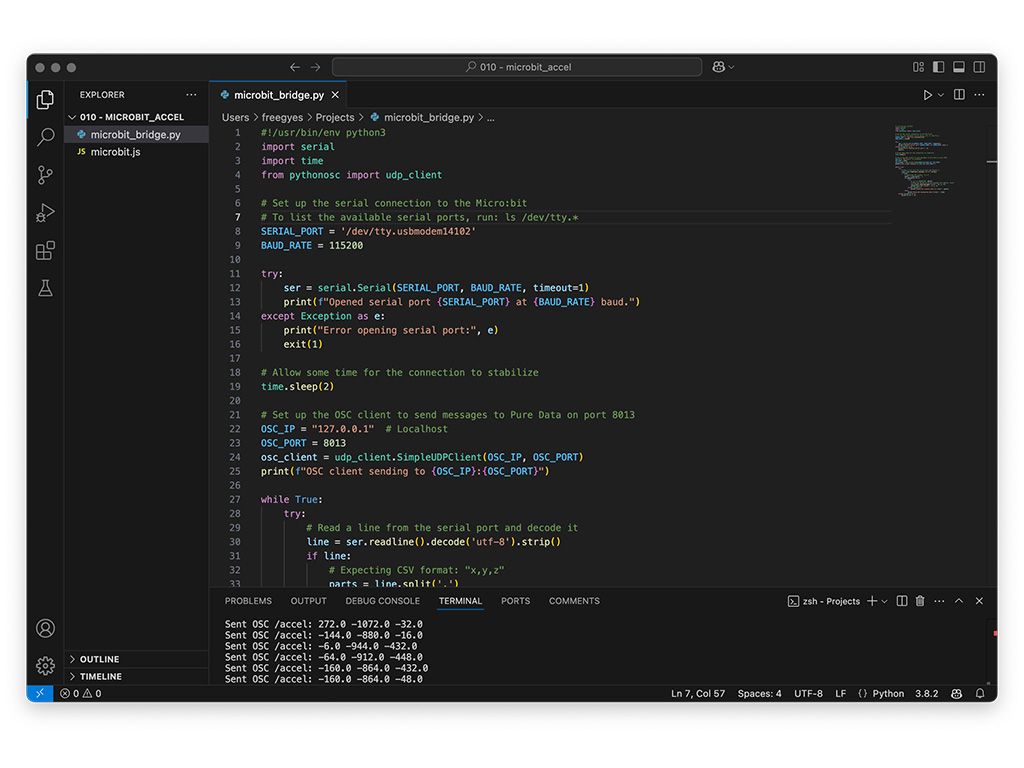
Task: Open the Extensions view
Action: coord(45,251)
